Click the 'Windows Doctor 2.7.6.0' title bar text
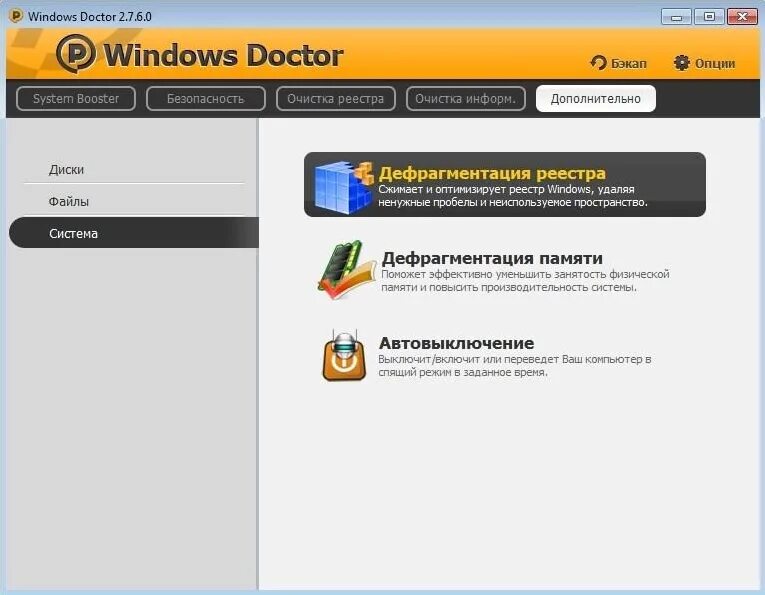The image size is (765, 595). [x=90, y=17]
